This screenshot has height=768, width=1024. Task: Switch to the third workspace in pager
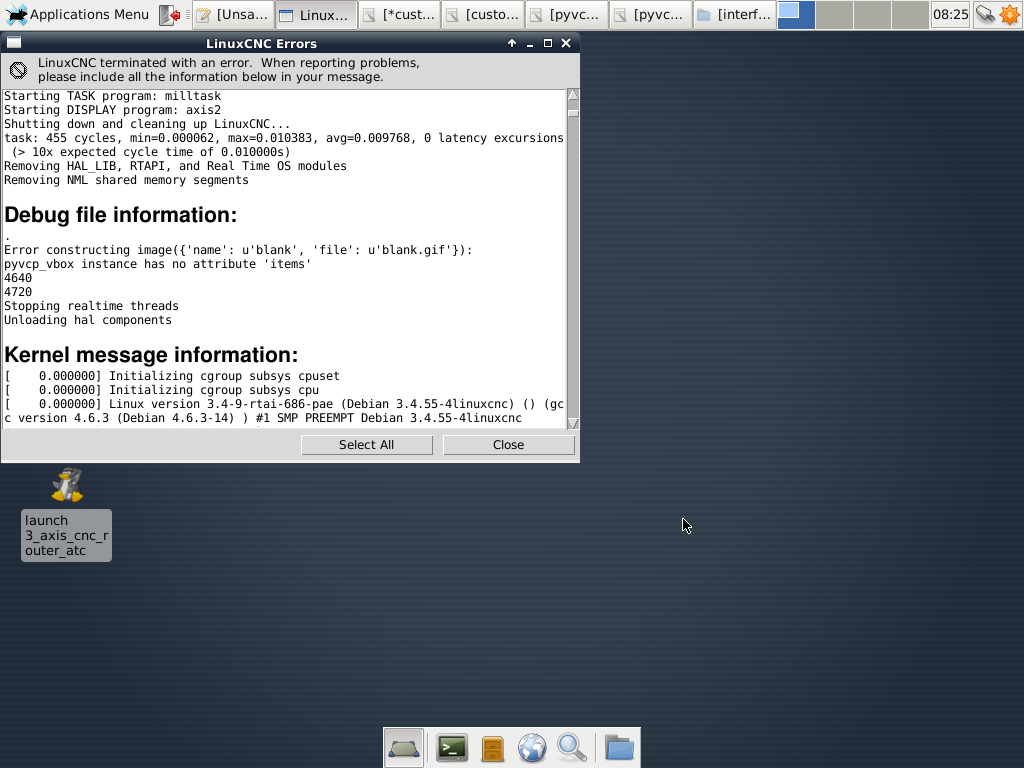tap(872, 15)
